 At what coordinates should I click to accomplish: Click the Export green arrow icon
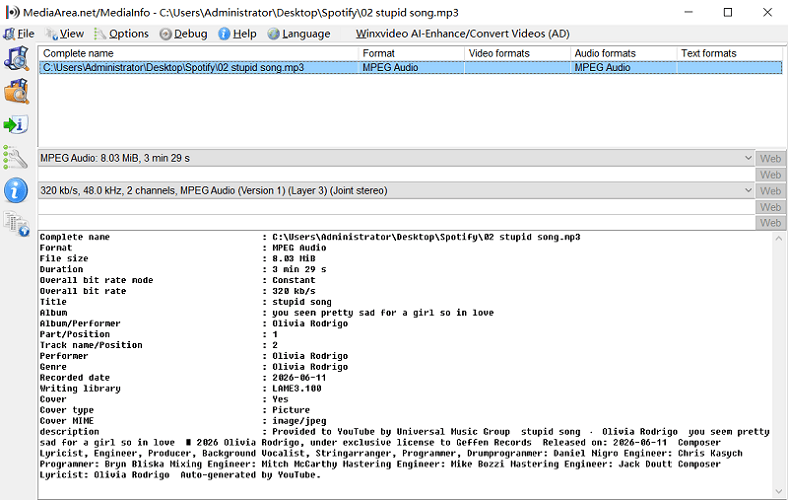[16, 125]
